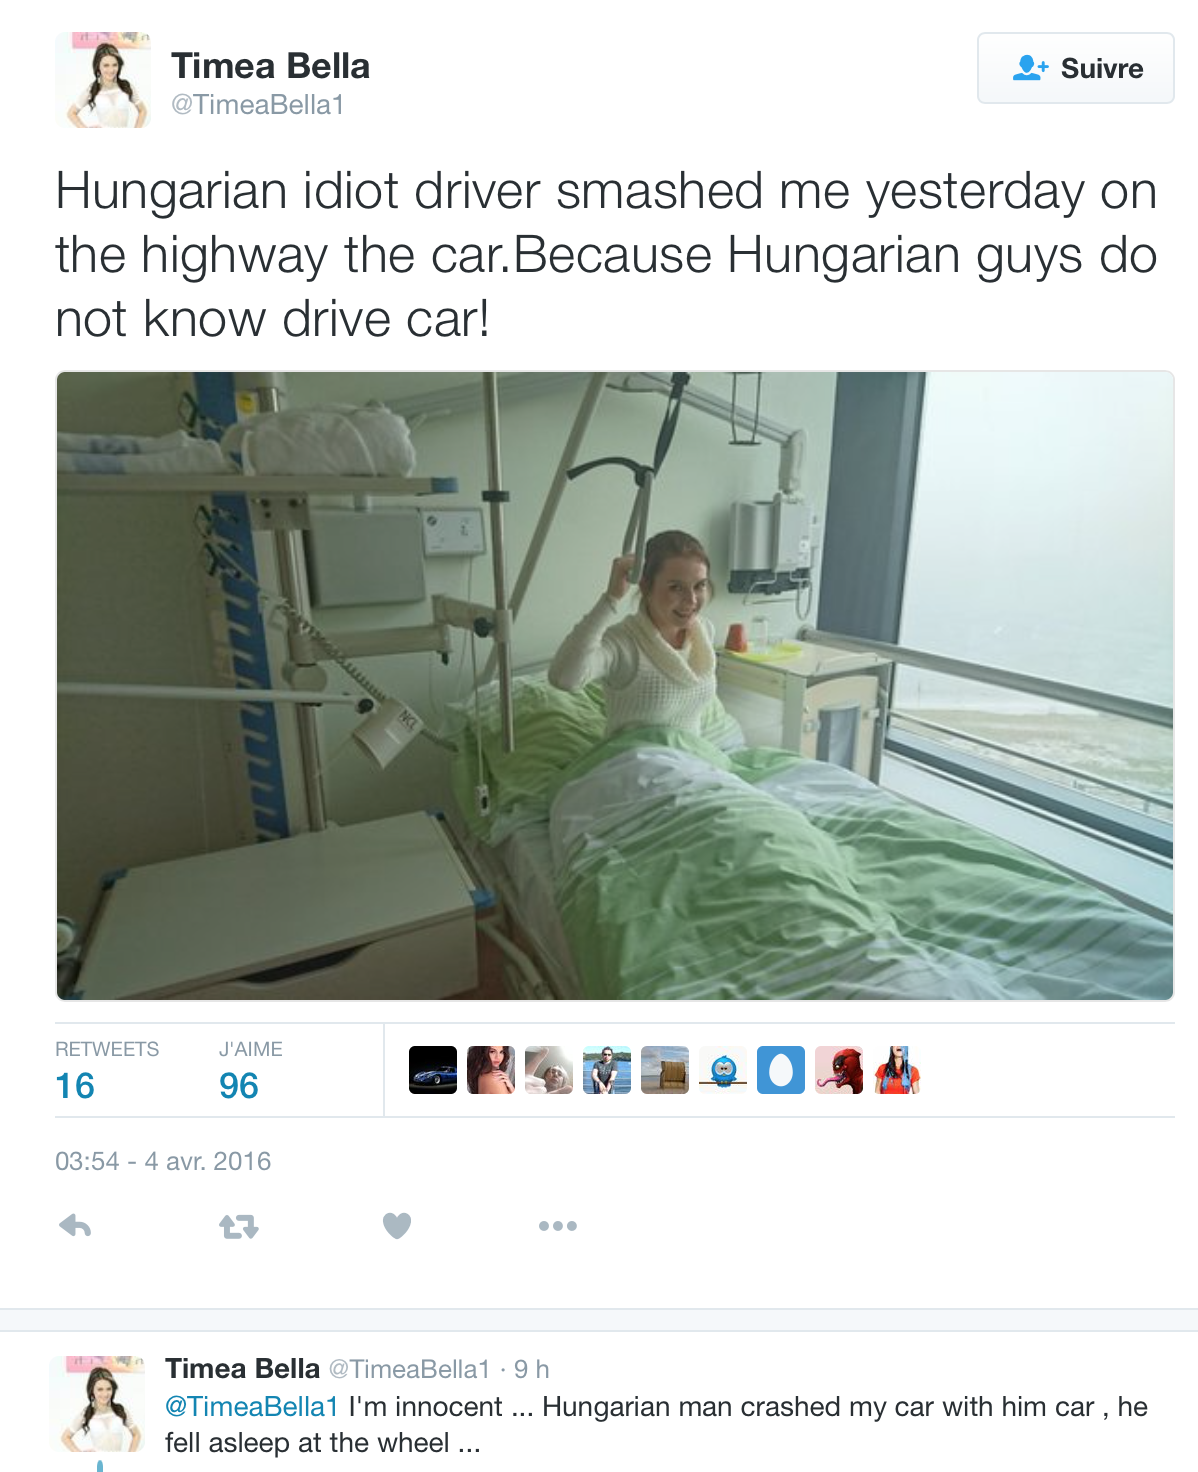1198x1472 pixels.
Task: Follow the account with the Suivre button
Action: pos(1075,68)
